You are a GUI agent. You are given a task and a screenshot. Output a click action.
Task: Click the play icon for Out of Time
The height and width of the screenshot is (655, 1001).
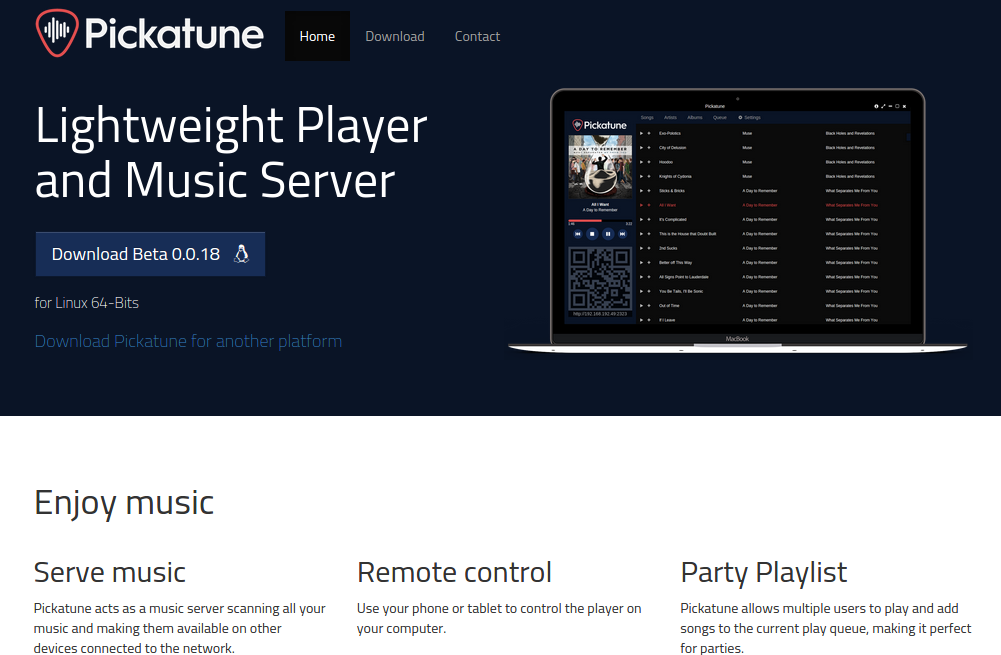[642, 306]
